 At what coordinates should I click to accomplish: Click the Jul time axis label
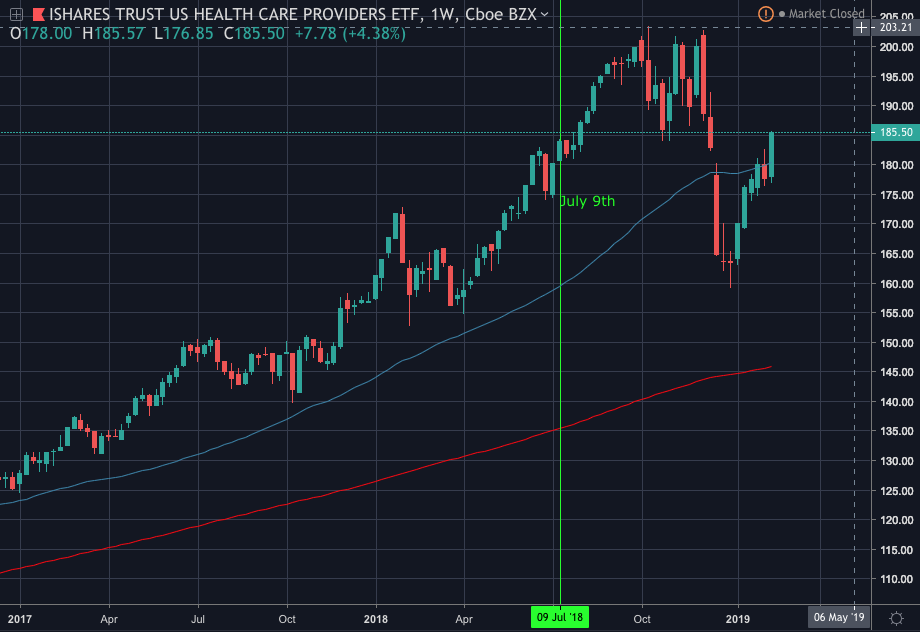(198, 619)
